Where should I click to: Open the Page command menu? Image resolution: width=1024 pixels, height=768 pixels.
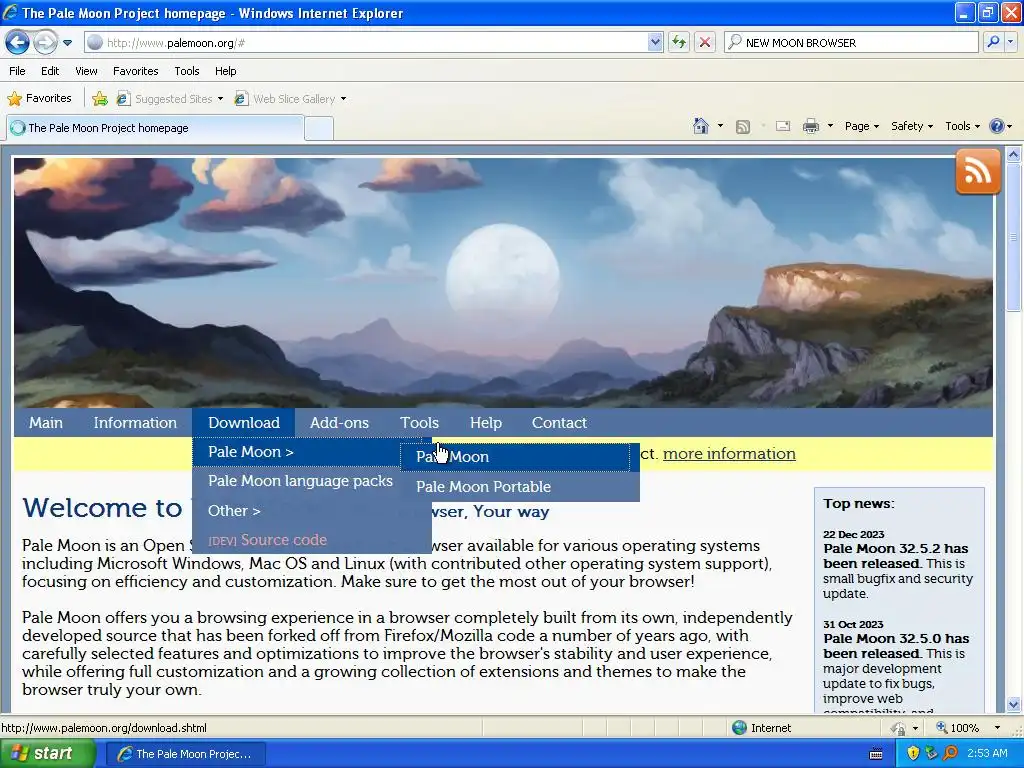(862, 126)
